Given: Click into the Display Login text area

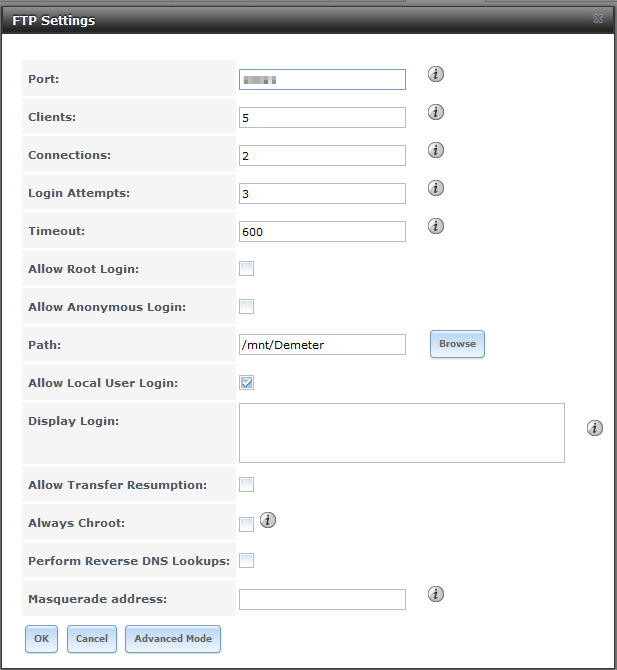Looking at the screenshot, I should coord(401,433).
